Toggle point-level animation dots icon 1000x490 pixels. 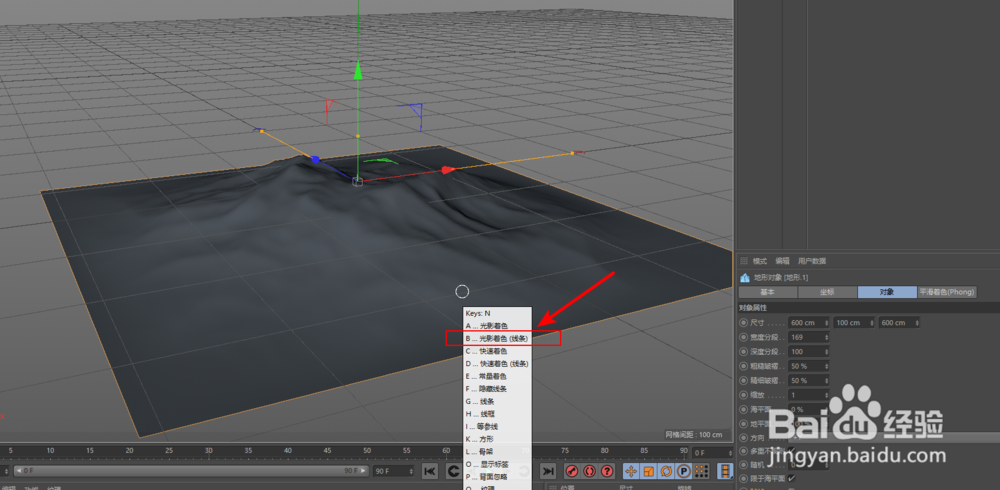(x=701, y=471)
